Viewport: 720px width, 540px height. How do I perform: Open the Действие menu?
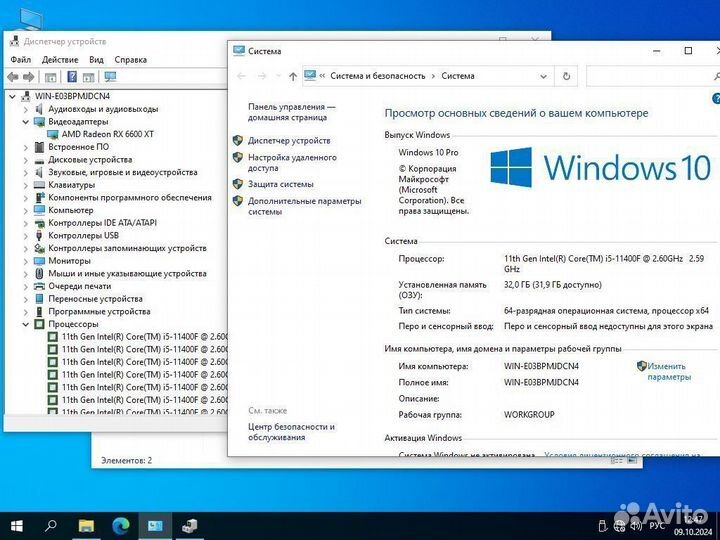(x=60, y=60)
